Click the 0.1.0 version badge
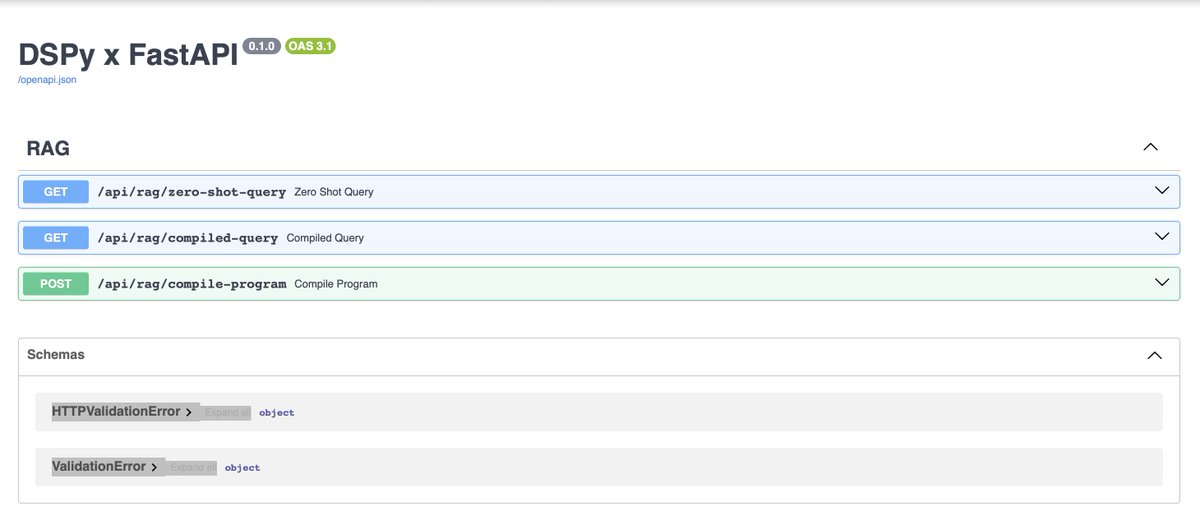The image size is (1200, 520). [262, 46]
